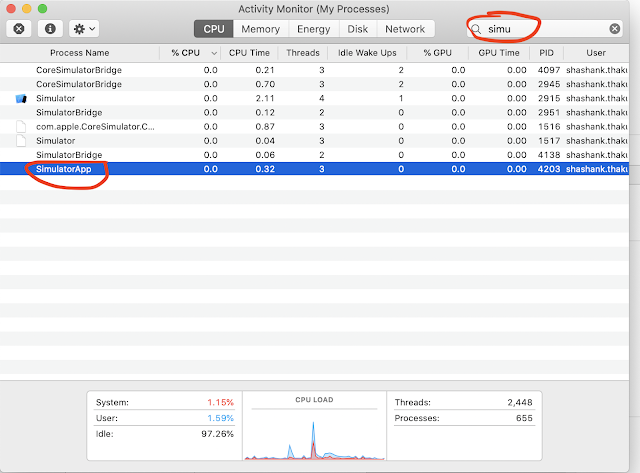Switch to the Energy tab
Viewport: 640px width, 473px height.
pos(313,29)
